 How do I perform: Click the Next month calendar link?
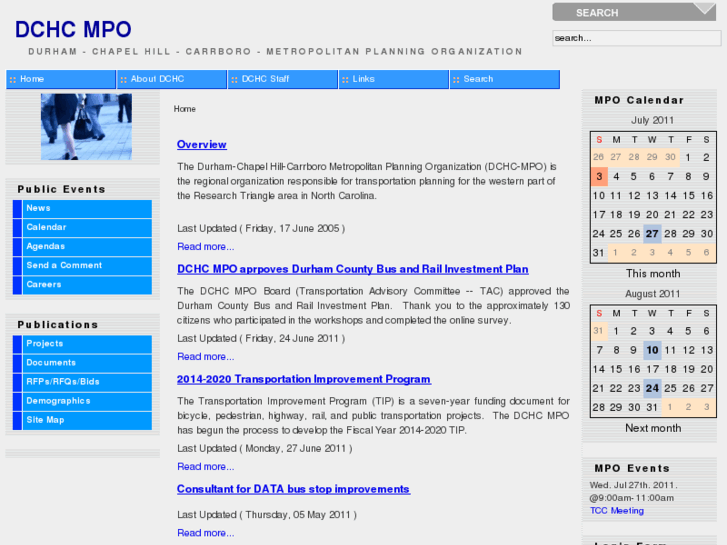pos(653,428)
